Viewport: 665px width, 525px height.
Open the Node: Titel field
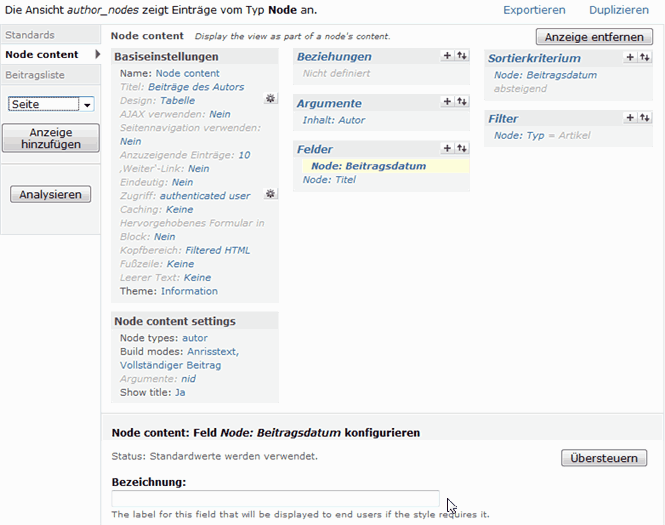(329, 180)
